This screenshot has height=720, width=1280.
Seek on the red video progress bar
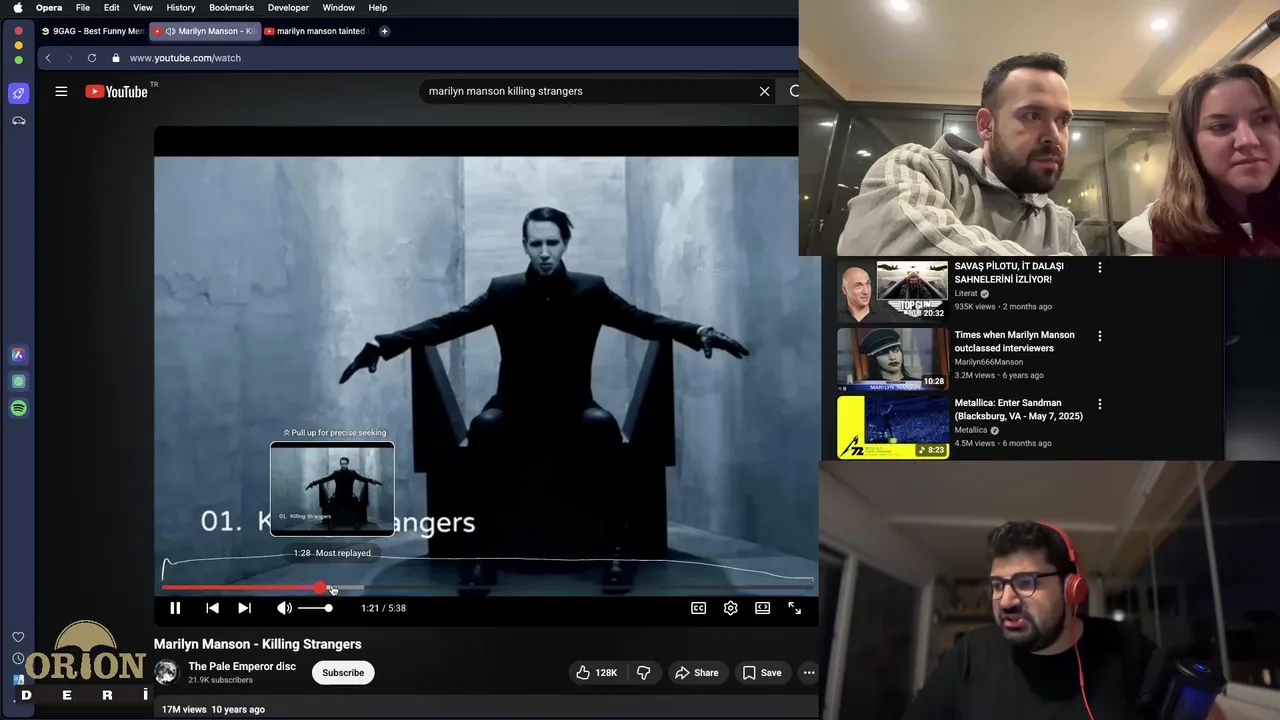pyautogui.click(x=487, y=588)
